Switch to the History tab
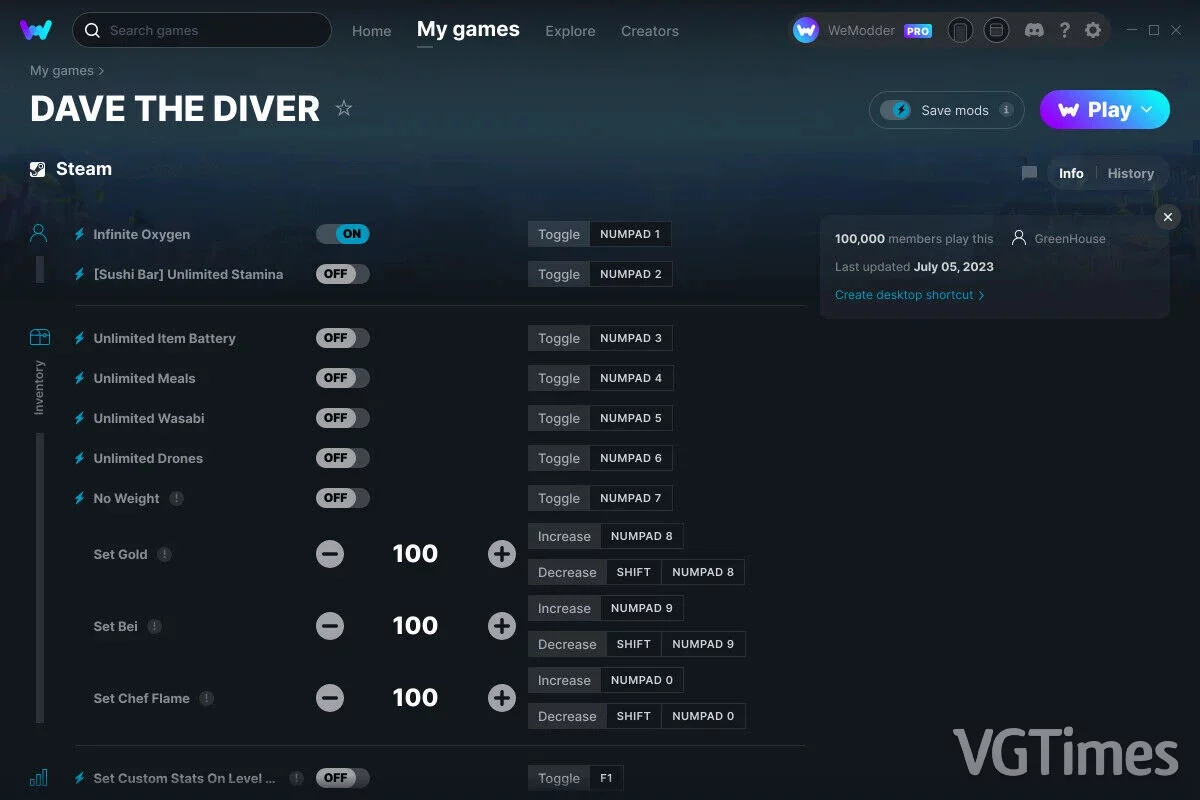This screenshot has height=800, width=1200. point(1131,173)
